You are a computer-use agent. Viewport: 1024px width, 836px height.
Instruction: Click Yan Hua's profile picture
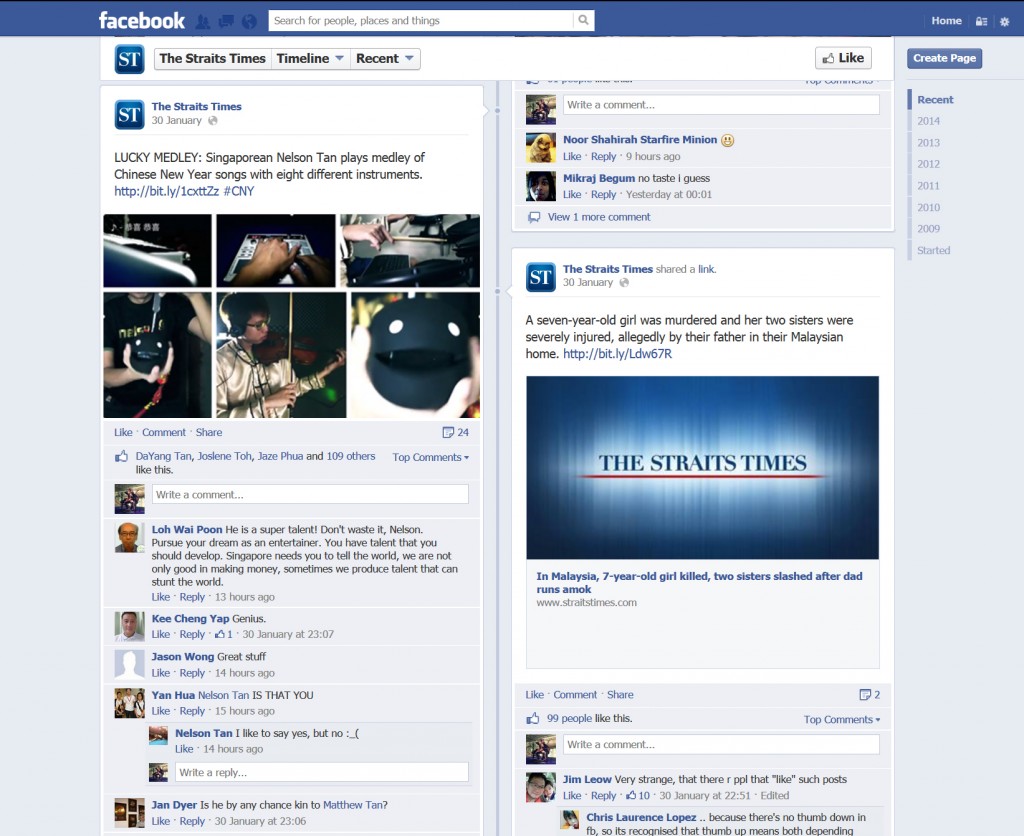[x=129, y=703]
